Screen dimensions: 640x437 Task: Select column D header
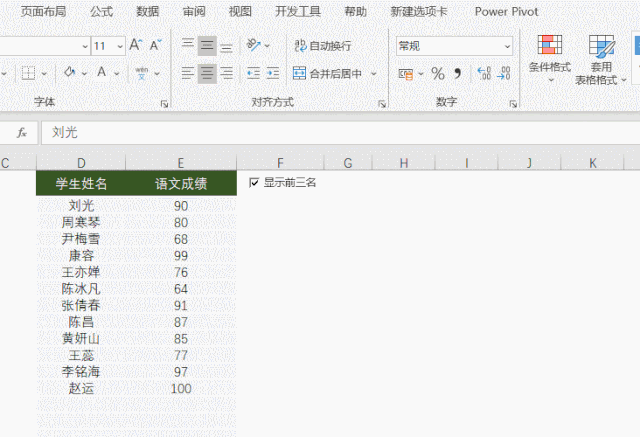[81, 163]
